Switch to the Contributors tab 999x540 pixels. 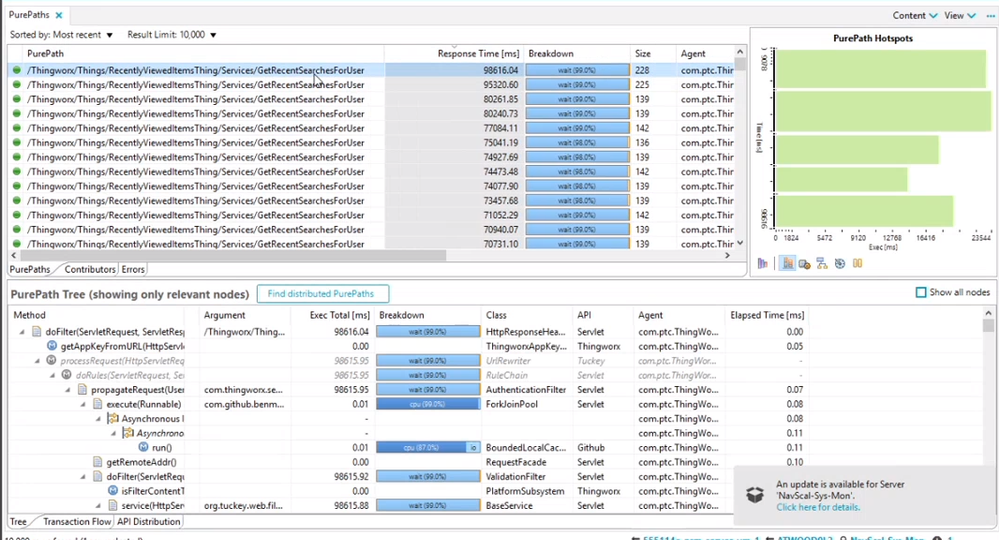90,269
